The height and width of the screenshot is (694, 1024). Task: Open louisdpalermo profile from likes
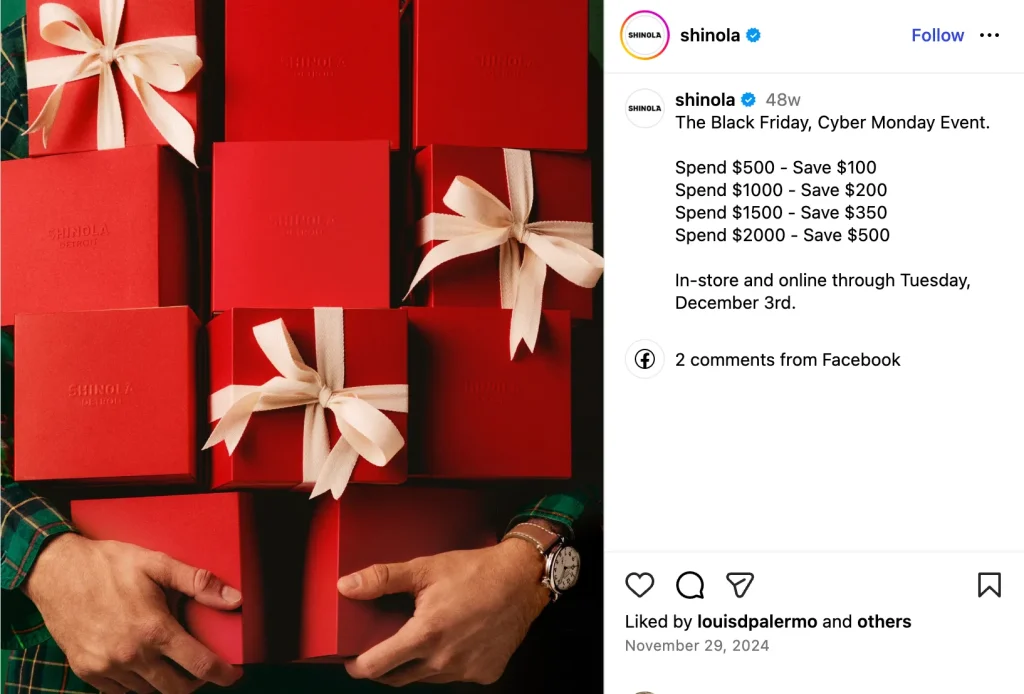pos(757,622)
